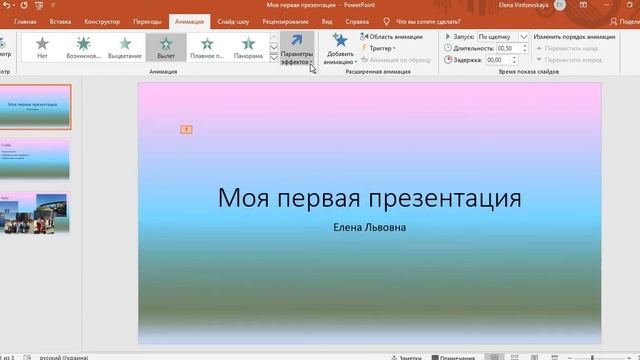Switch to the 'Слайд-шоу' tab
This screenshot has width=640, height=360.
click(233, 22)
